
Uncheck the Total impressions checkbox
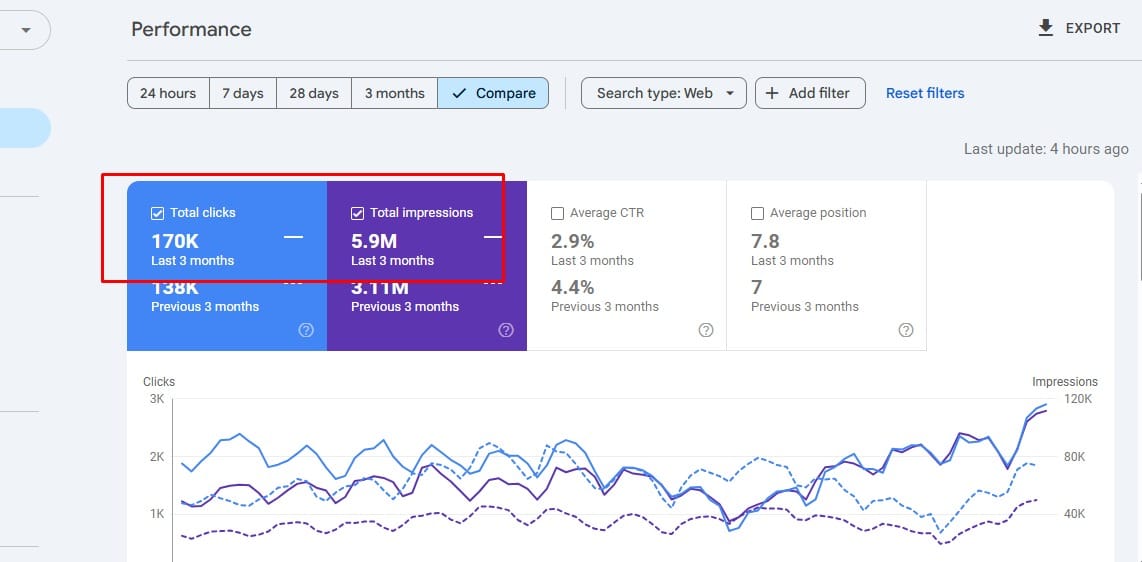point(357,213)
